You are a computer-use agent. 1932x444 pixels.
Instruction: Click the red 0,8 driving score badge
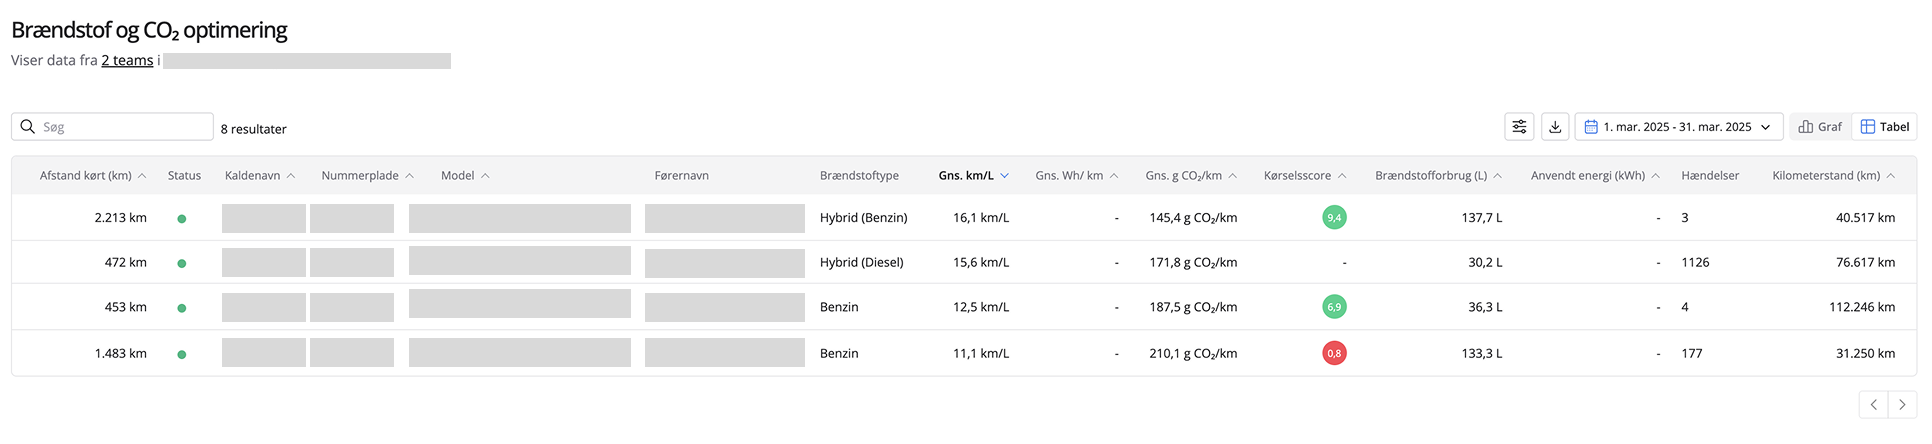pos(1334,353)
